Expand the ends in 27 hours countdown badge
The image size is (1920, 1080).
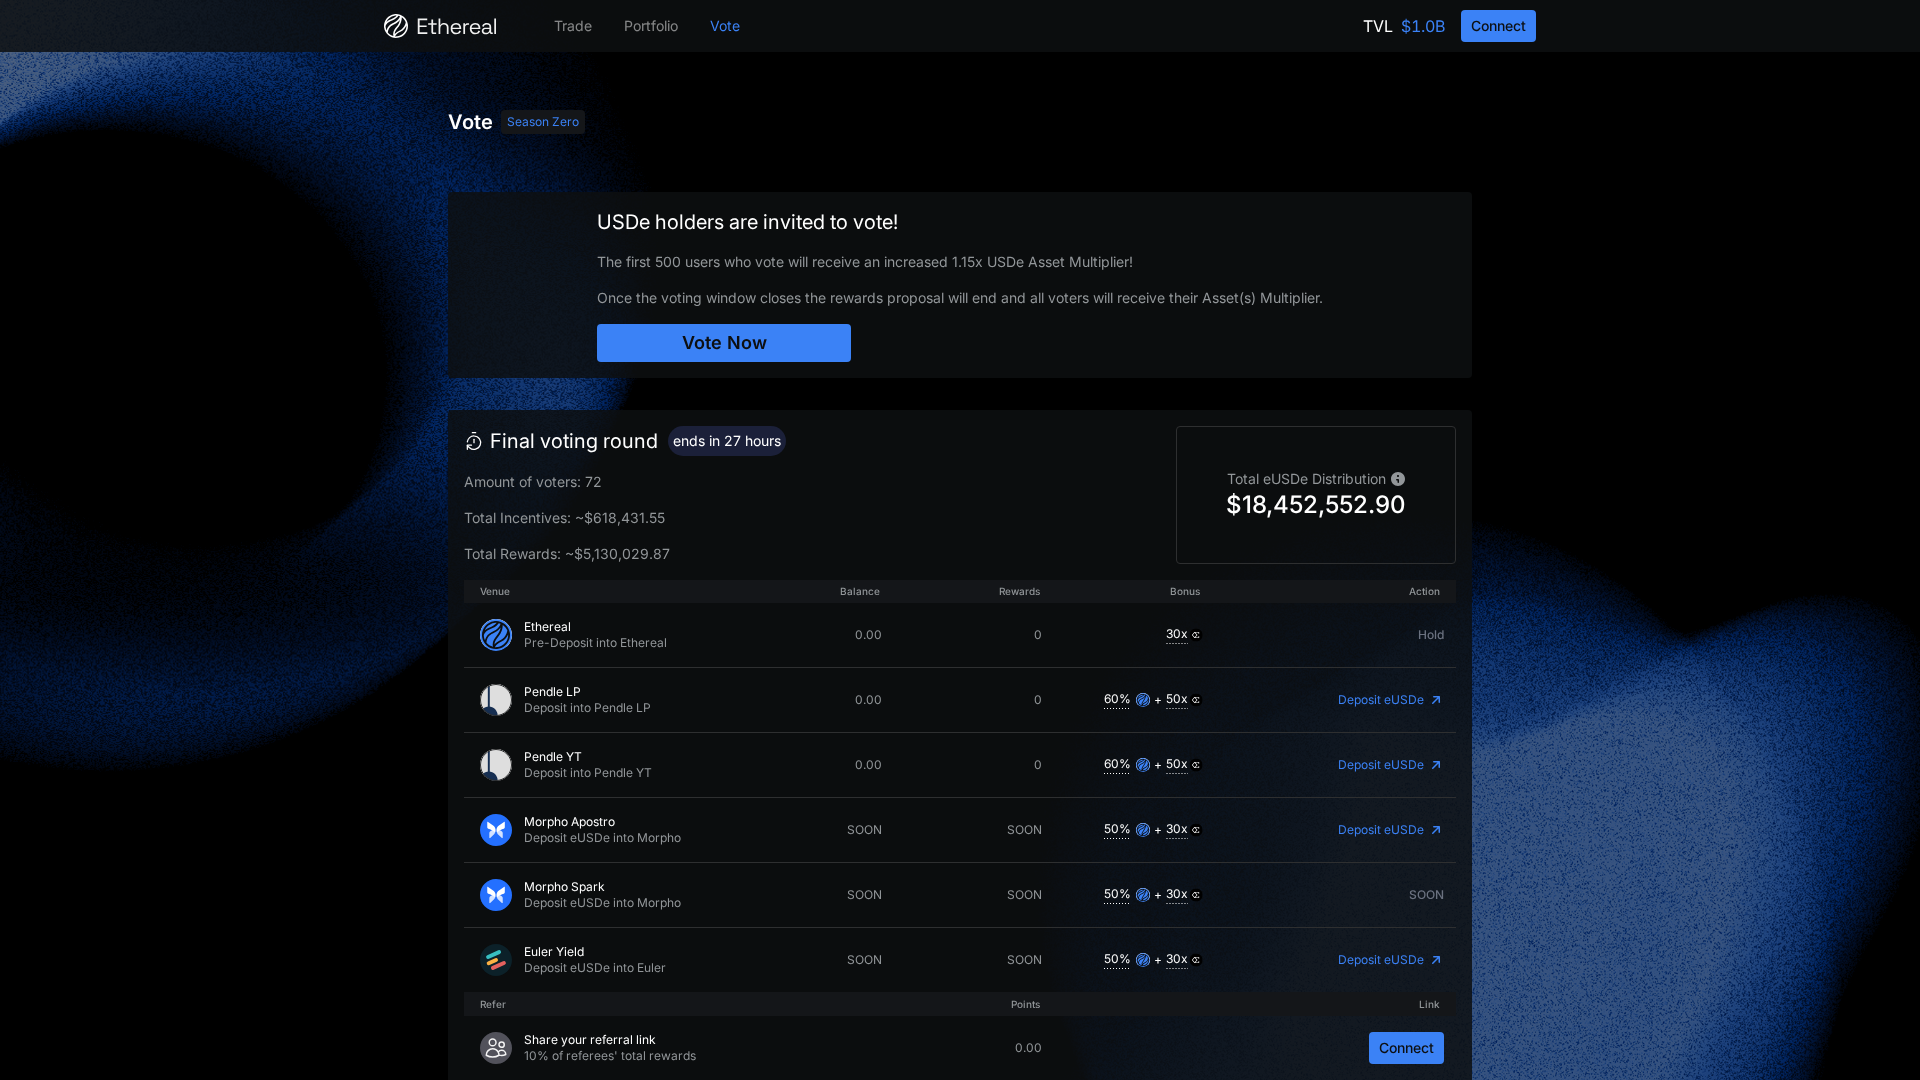pos(727,441)
